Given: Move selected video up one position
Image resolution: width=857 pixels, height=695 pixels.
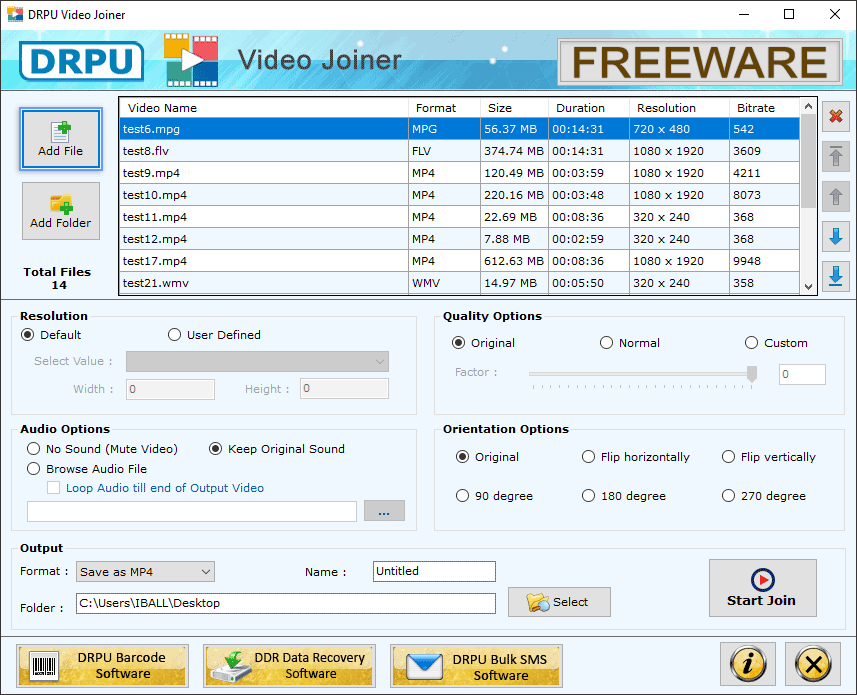Looking at the screenshot, I should coord(835,197).
